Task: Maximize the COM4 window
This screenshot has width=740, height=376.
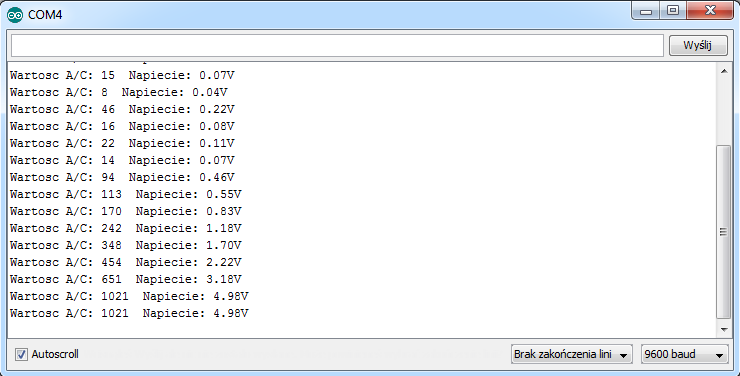Action: (x=673, y=11)
